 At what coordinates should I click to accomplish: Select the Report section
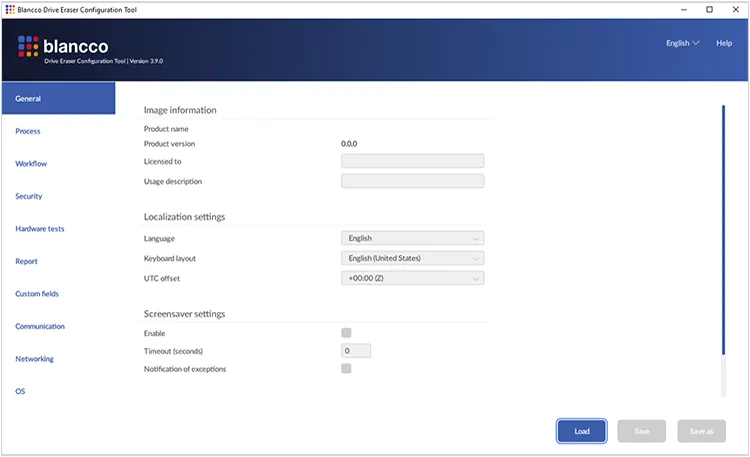[x=26, y=261]
